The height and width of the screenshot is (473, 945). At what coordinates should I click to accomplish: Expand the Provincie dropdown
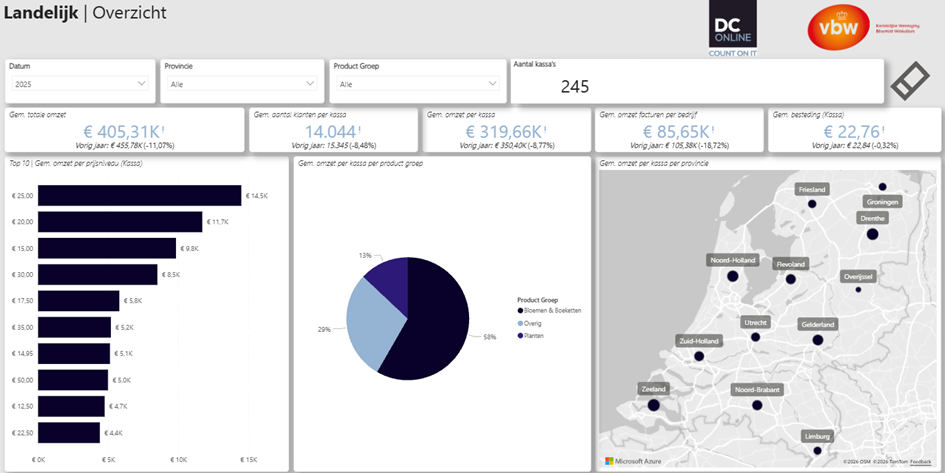(242, 85)
